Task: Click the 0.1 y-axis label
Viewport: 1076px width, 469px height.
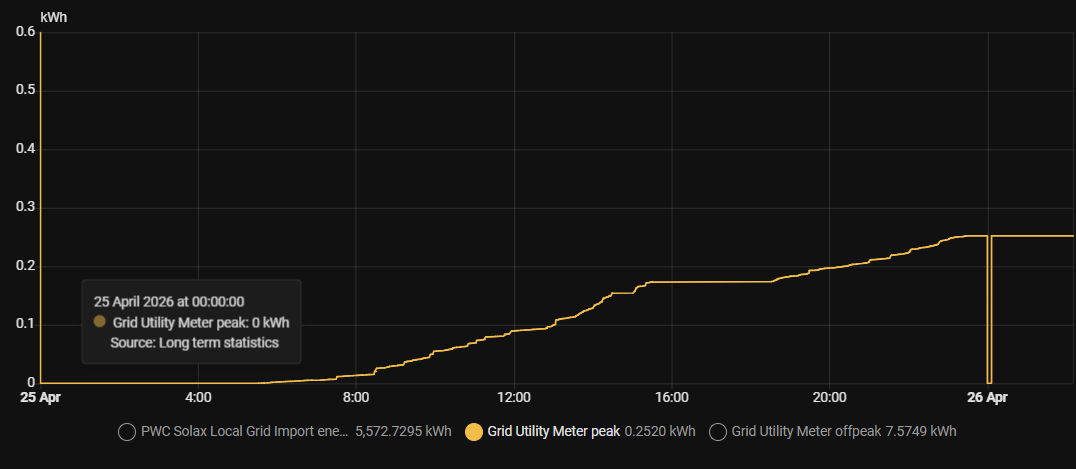Action: [x=25, y=325]
